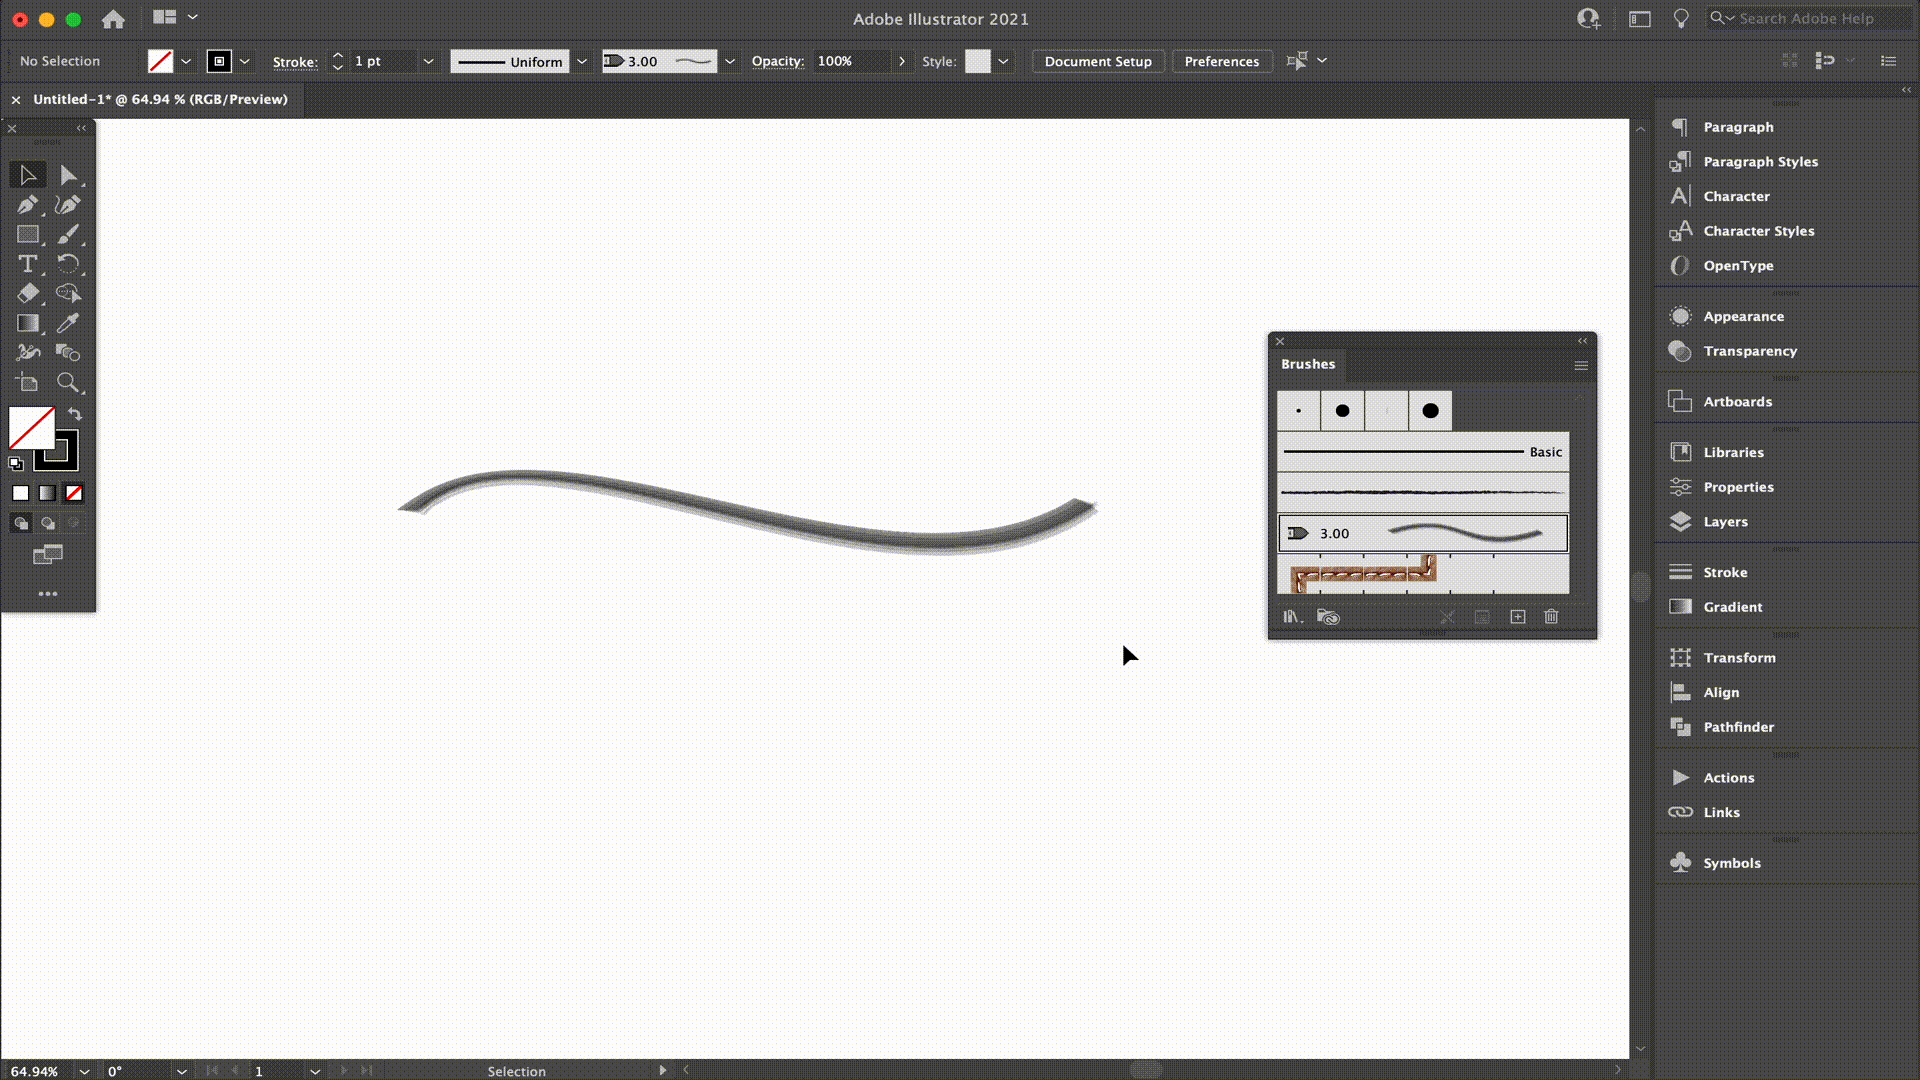Select the large round calligraphic brush

click(x=1430, y=411)
